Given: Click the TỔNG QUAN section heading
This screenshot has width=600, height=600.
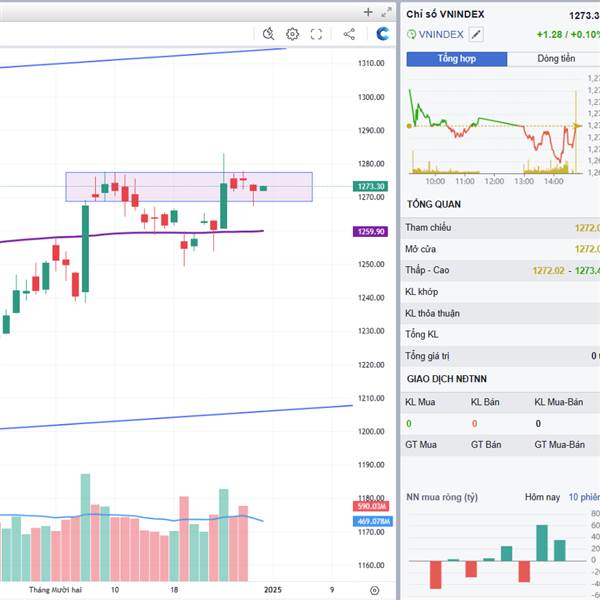Looking at the screenshot, I should coord(434,204).
